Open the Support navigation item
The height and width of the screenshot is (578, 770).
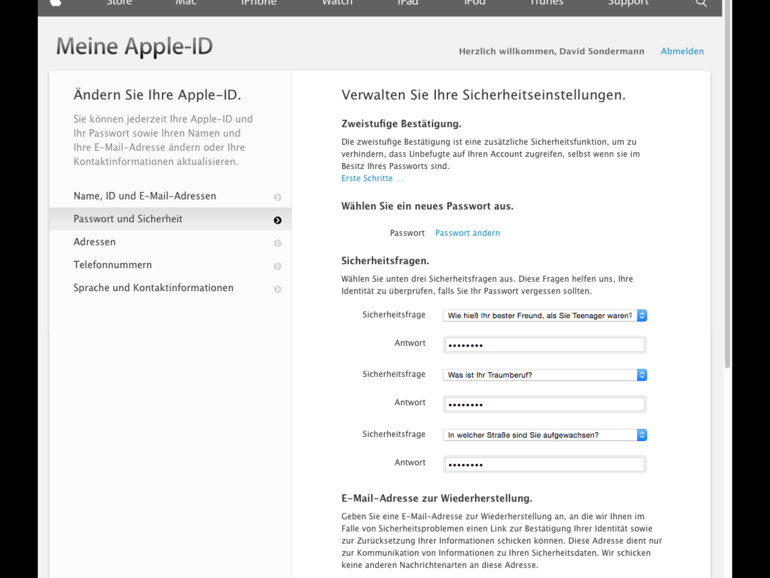tap(628, 2)
